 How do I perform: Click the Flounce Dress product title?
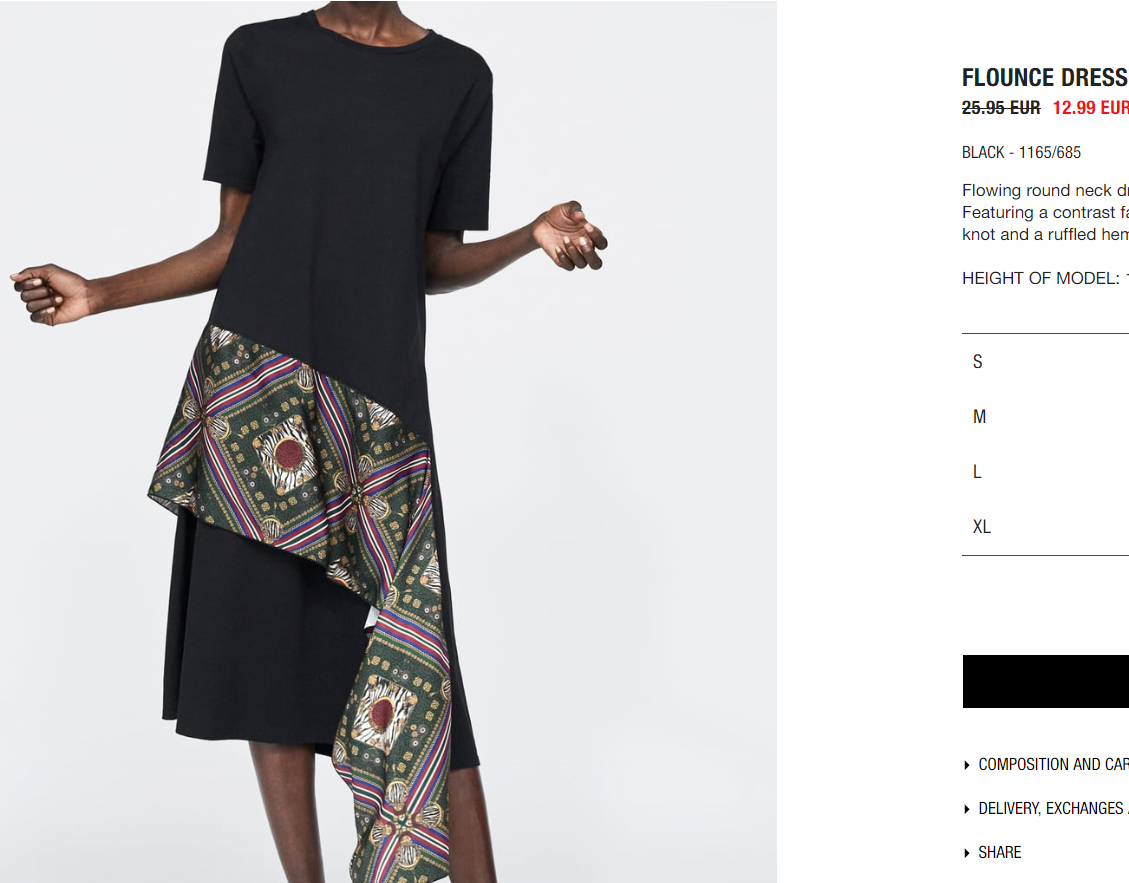click(x=1045, y=78)
